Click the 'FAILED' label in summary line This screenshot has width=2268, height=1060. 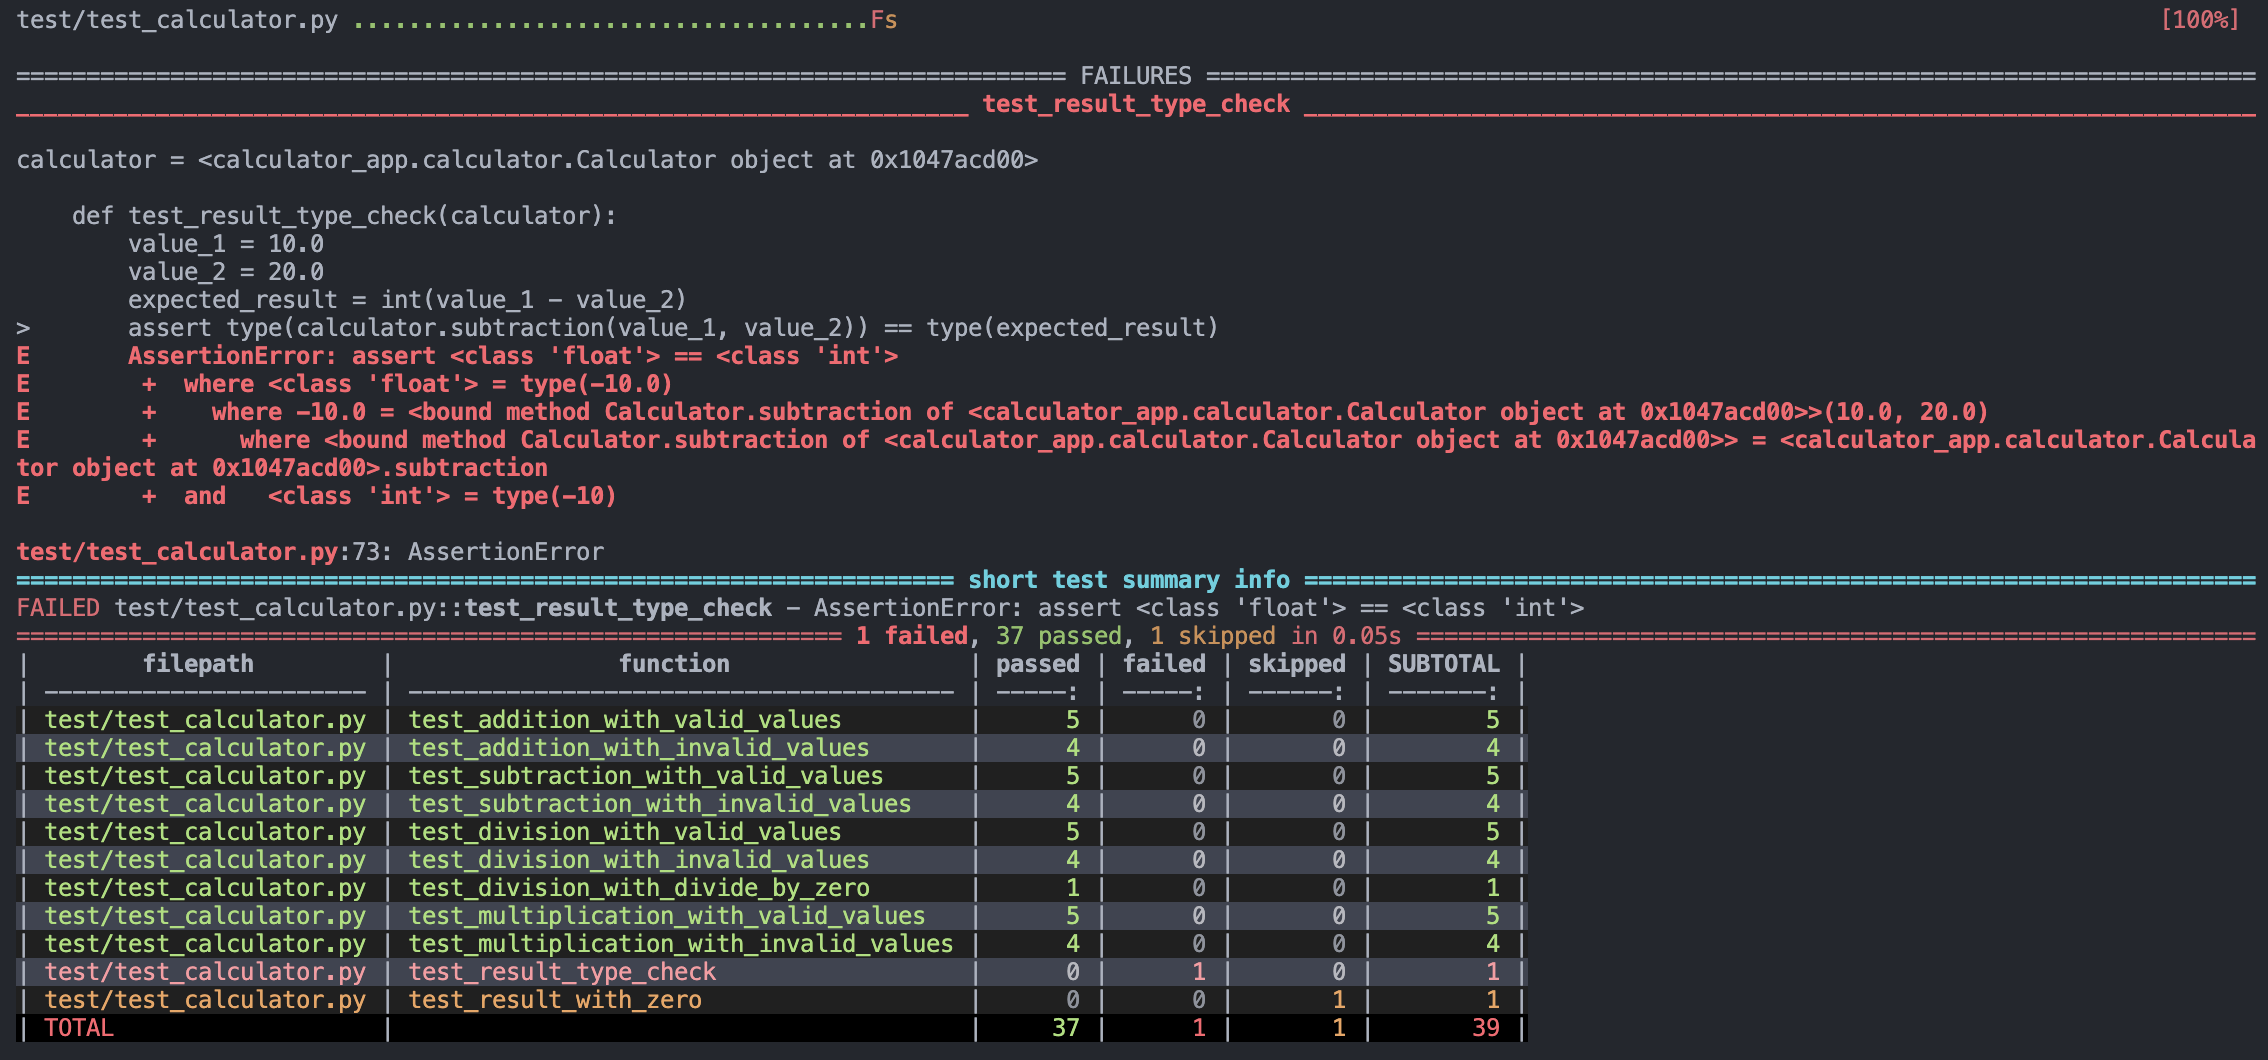(x=58, y=608)
